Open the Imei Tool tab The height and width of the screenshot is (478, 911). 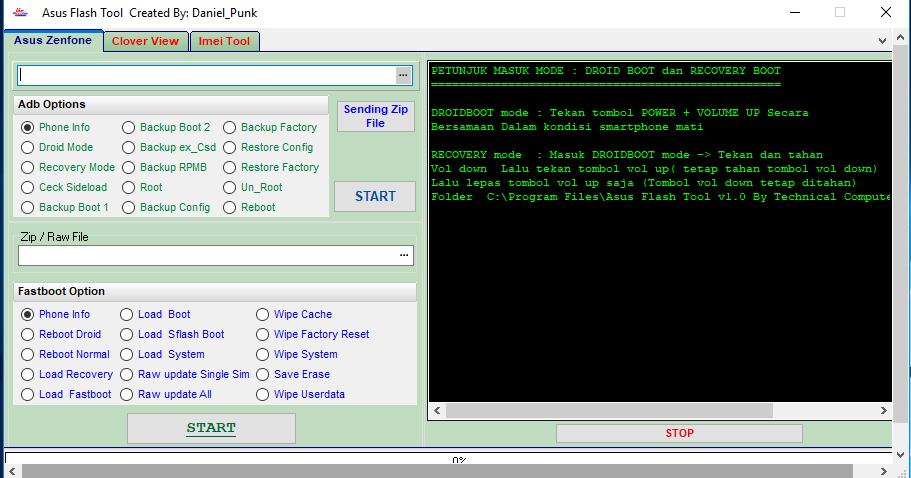pos(224,41)
